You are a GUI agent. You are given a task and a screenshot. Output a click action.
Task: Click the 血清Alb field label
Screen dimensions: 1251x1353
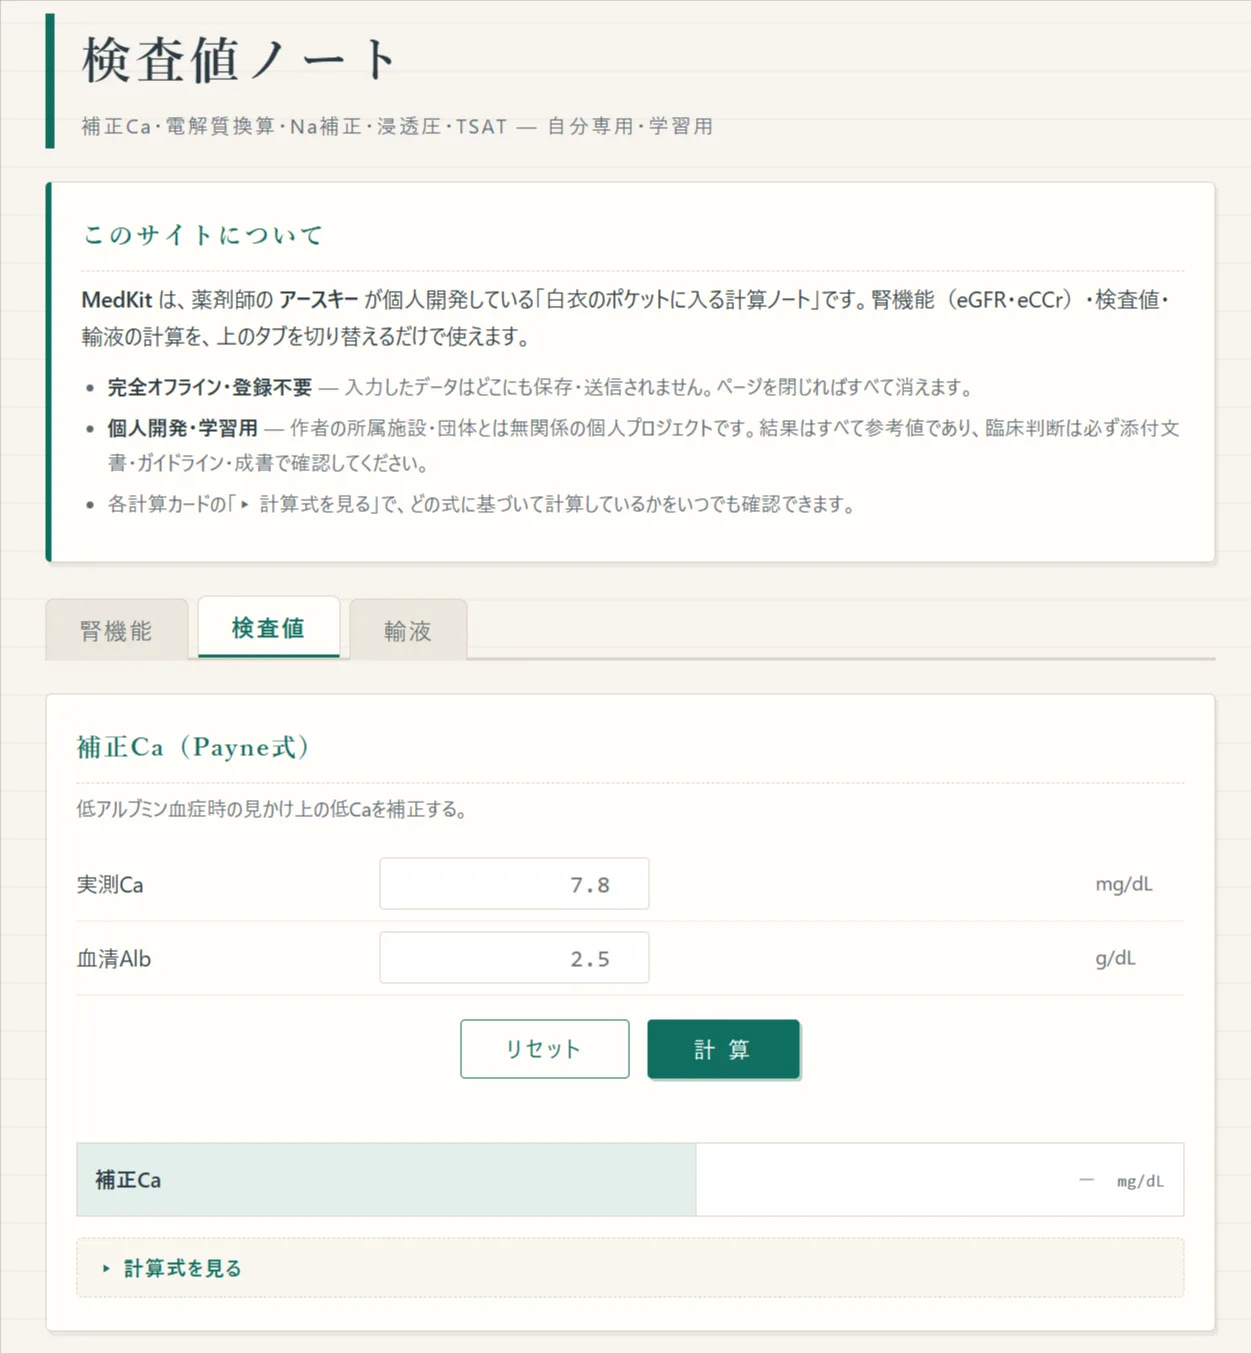(114, 959)
